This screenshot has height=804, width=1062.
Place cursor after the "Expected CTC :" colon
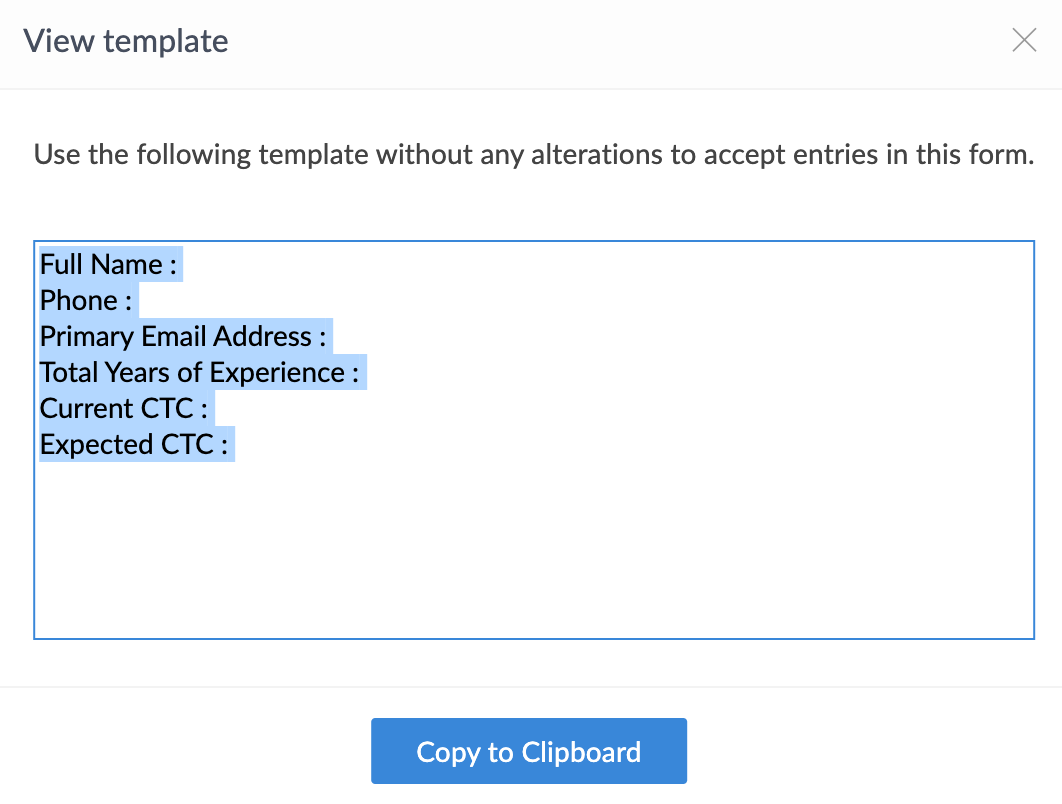231,445
